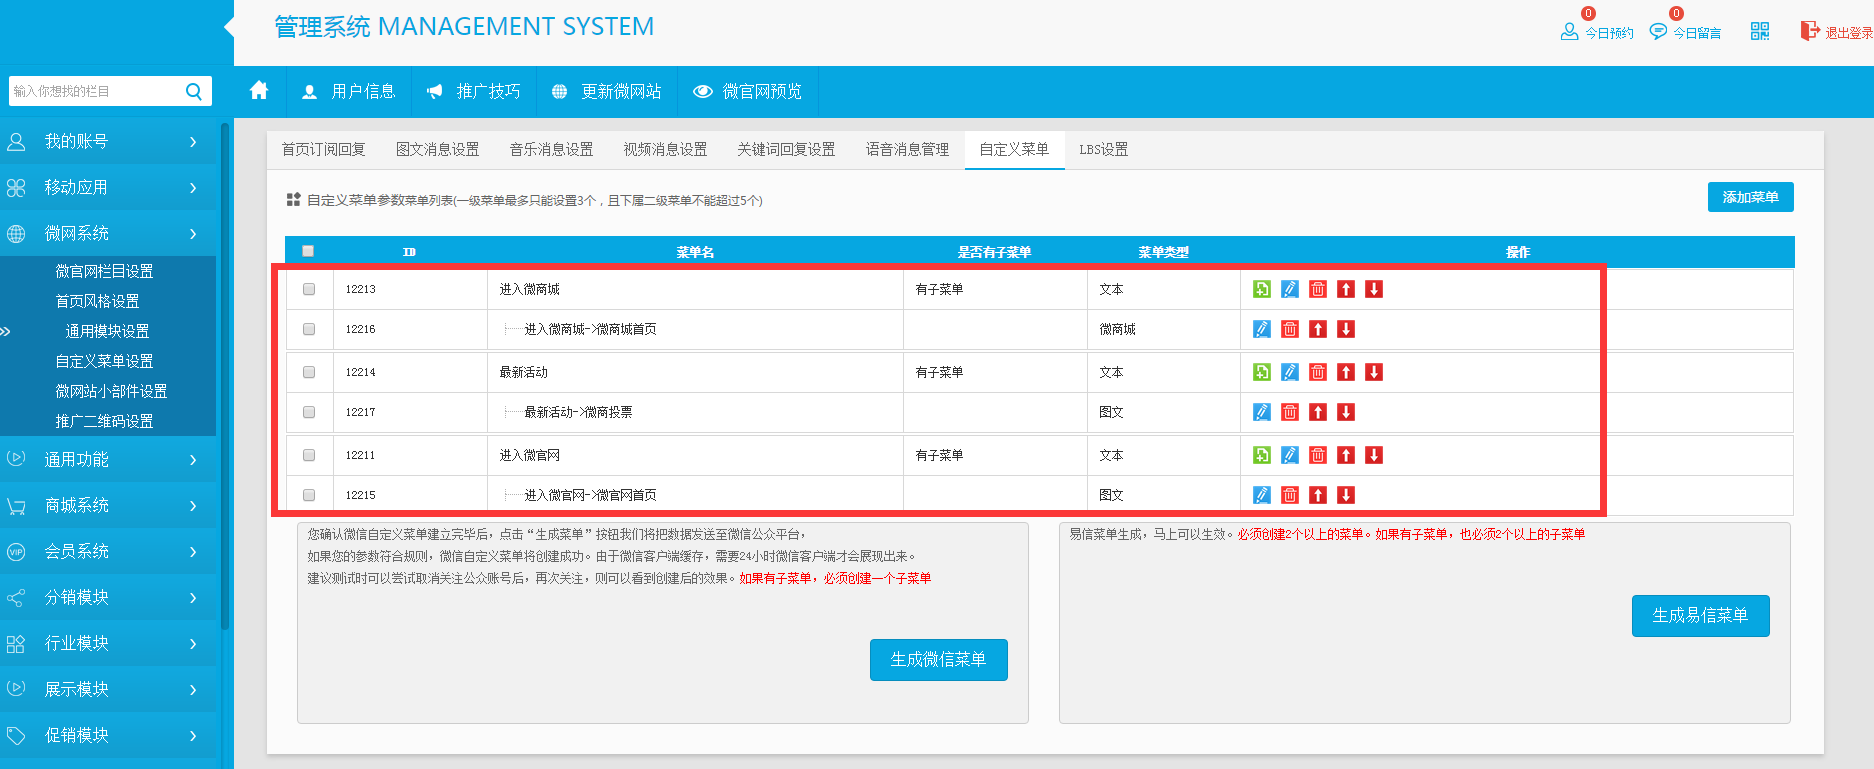Screen dimensions: 1874x769
Task: Switch to LBS设置 tab
Action: pos(1104,149)
